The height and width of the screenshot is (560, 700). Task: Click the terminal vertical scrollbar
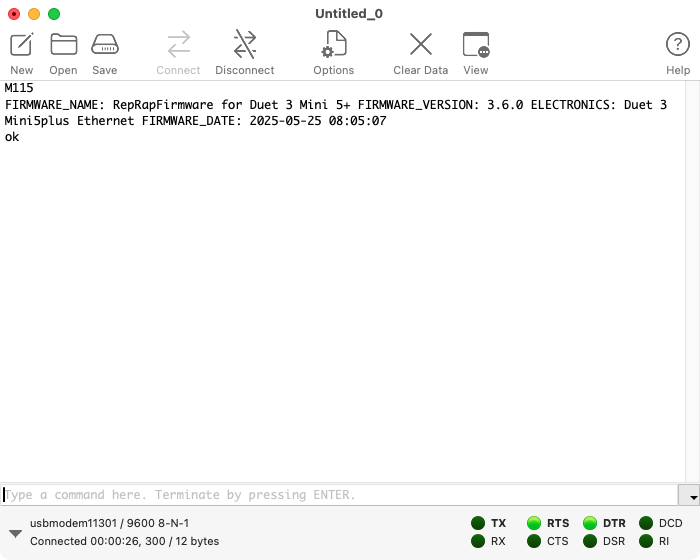pyautogui.click(x=692, y=281)
